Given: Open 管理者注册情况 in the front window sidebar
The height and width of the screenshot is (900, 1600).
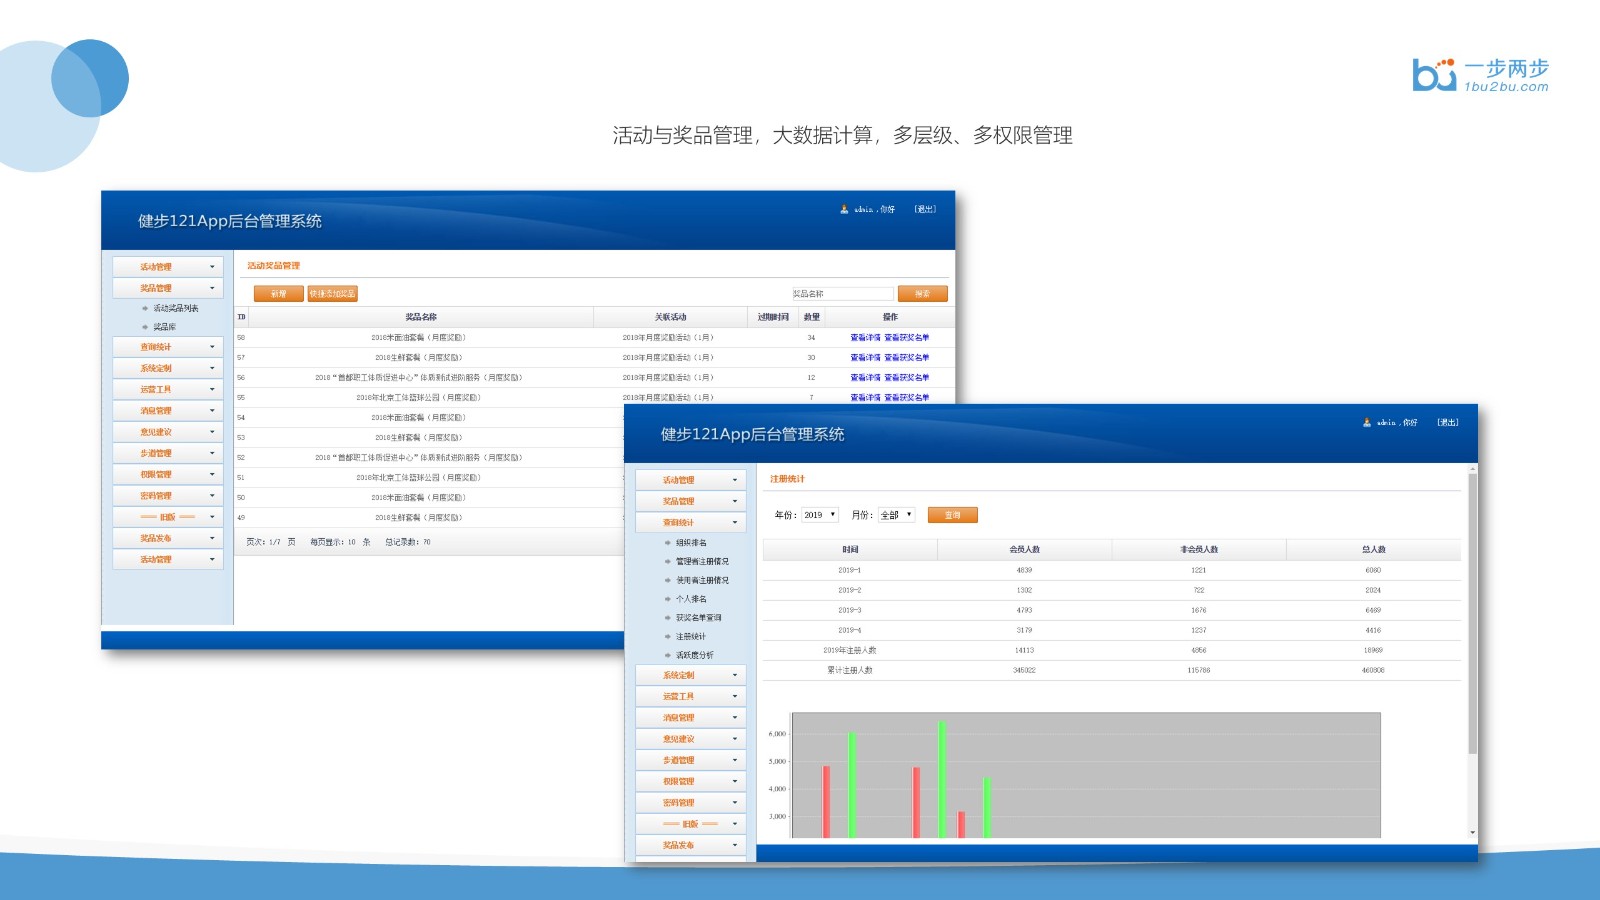Looking at the screenshot, I should point(702,562).
